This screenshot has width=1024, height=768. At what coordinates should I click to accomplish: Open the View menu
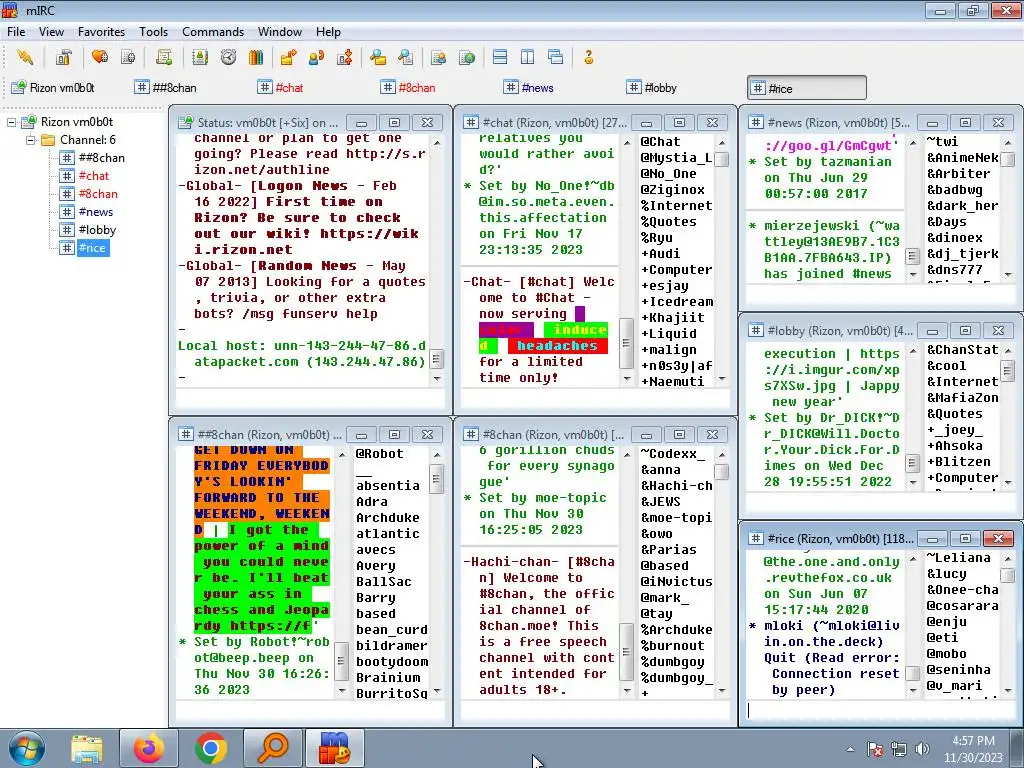51,32
